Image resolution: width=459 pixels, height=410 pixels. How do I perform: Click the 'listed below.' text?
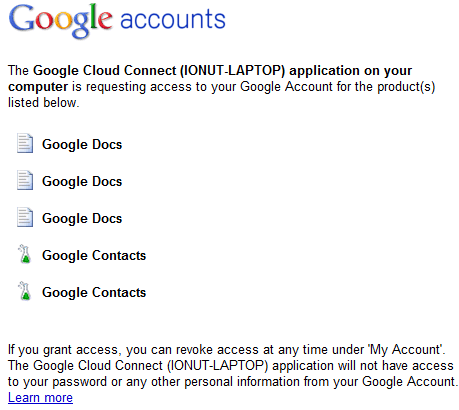click(44, 103)
